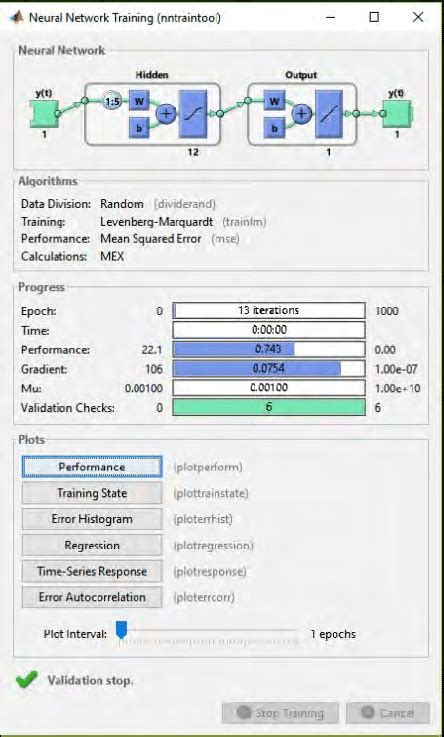Click the (dividerand) function name
Screen dimensions: 444x737
185,204
